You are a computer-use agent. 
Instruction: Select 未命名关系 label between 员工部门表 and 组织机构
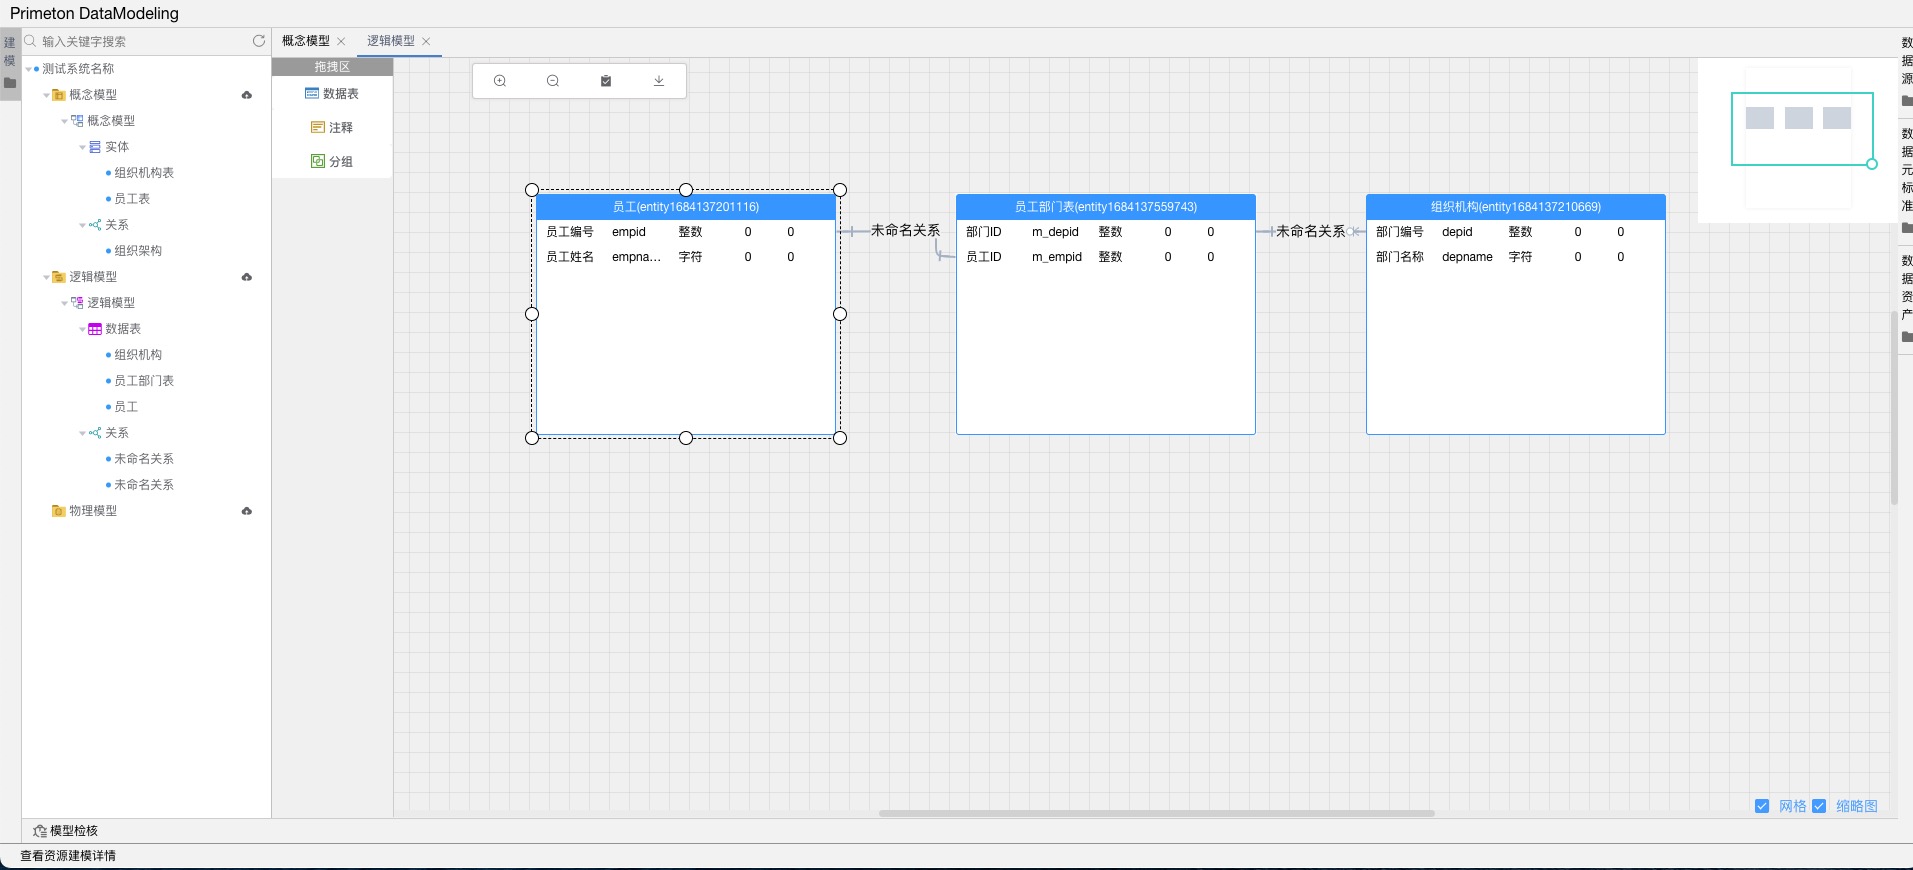coord(1310,232)
